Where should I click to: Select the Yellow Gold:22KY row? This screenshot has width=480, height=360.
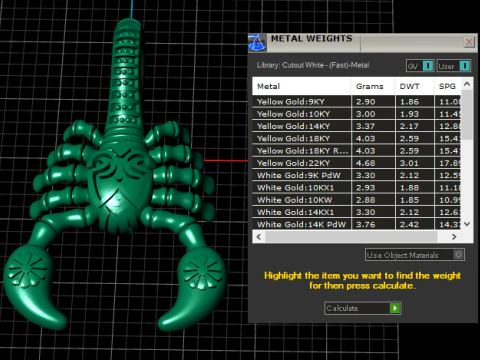[357, 163]
